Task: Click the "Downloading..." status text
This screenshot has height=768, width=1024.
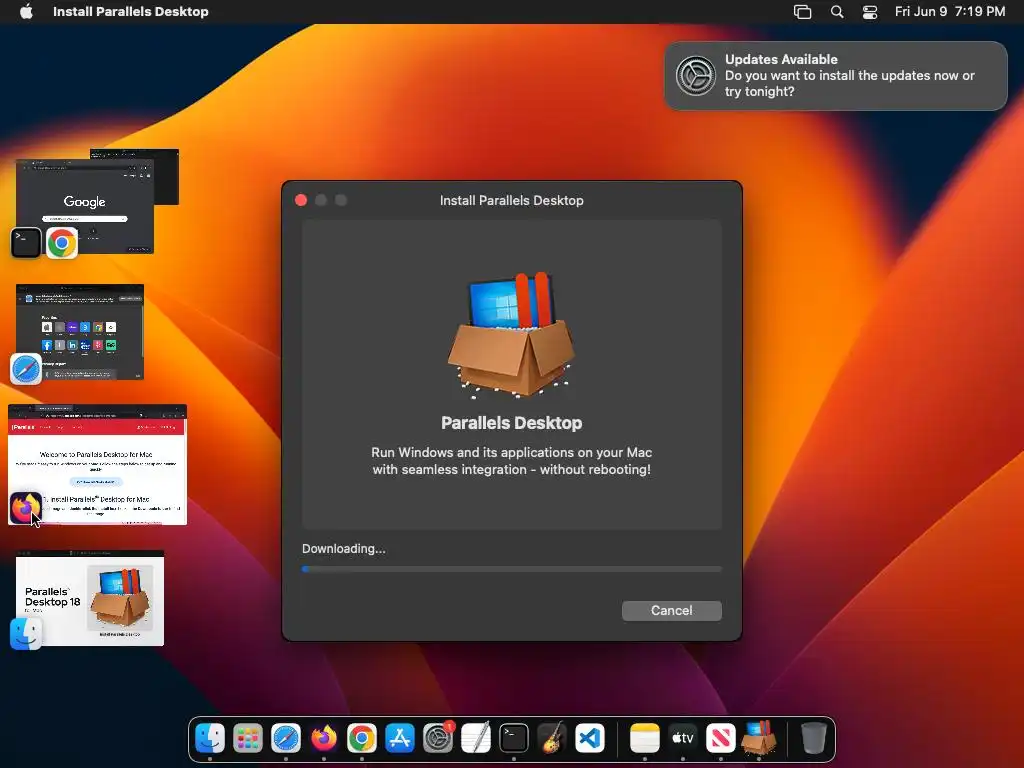Action: 344,549
